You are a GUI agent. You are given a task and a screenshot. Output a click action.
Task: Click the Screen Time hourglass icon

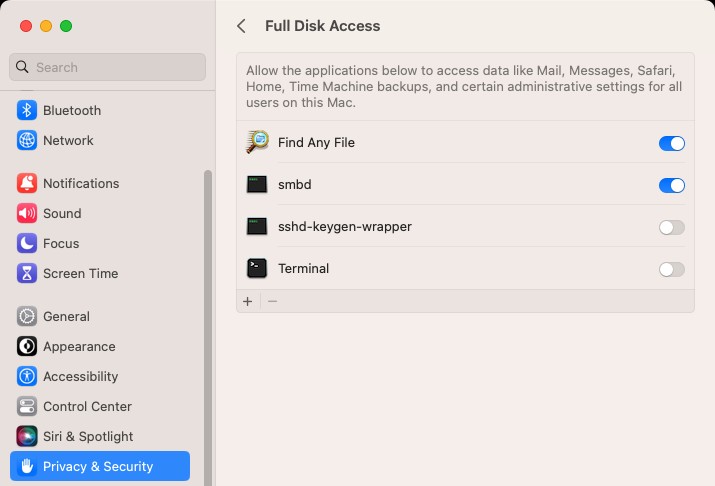(27, 273)
